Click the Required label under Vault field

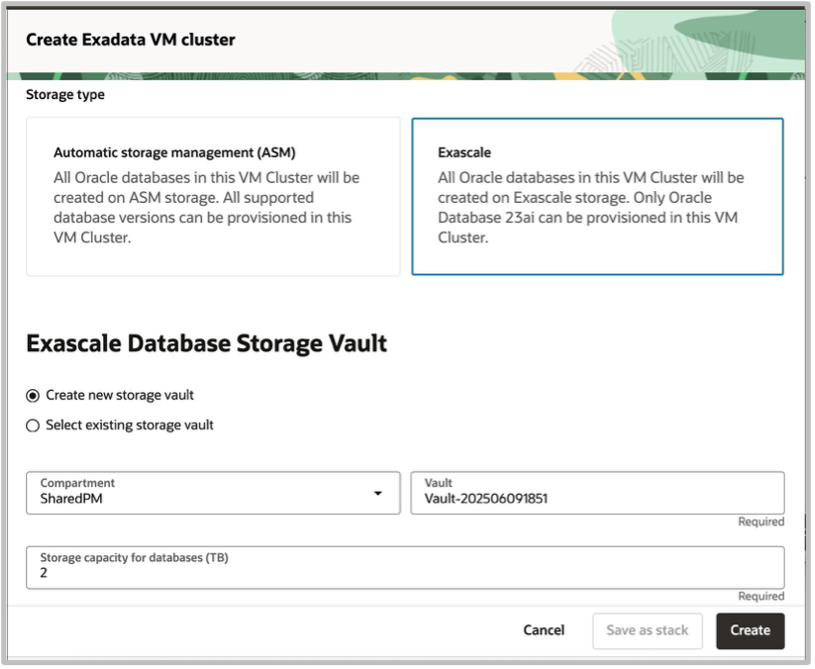762,521
